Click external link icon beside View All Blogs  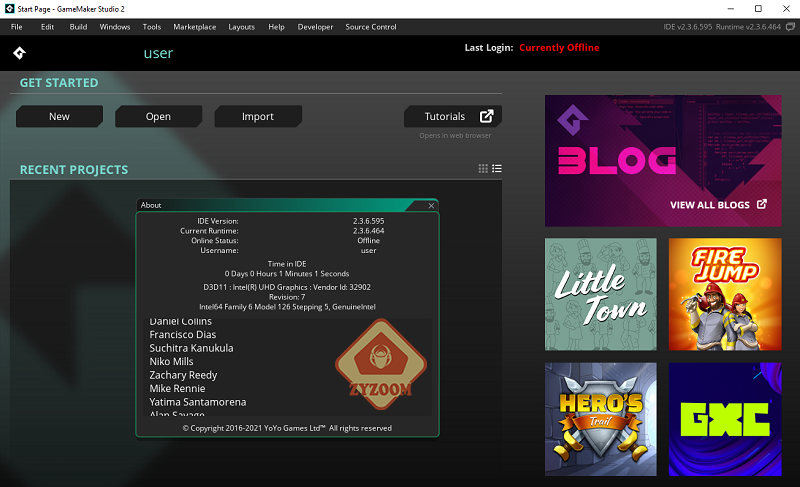tap(762, 204)
